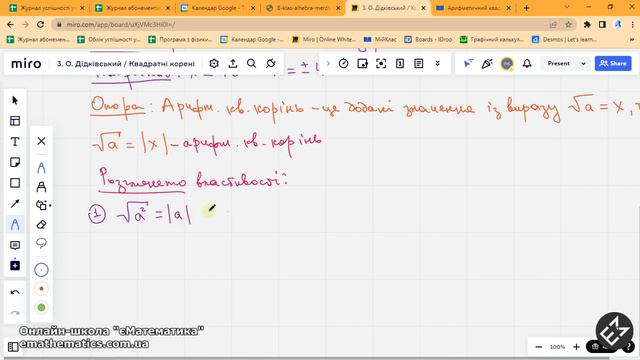Open board settings gear icon
Image resolution: width=640 pixels, height=360 pixels.
click(214, 64)
